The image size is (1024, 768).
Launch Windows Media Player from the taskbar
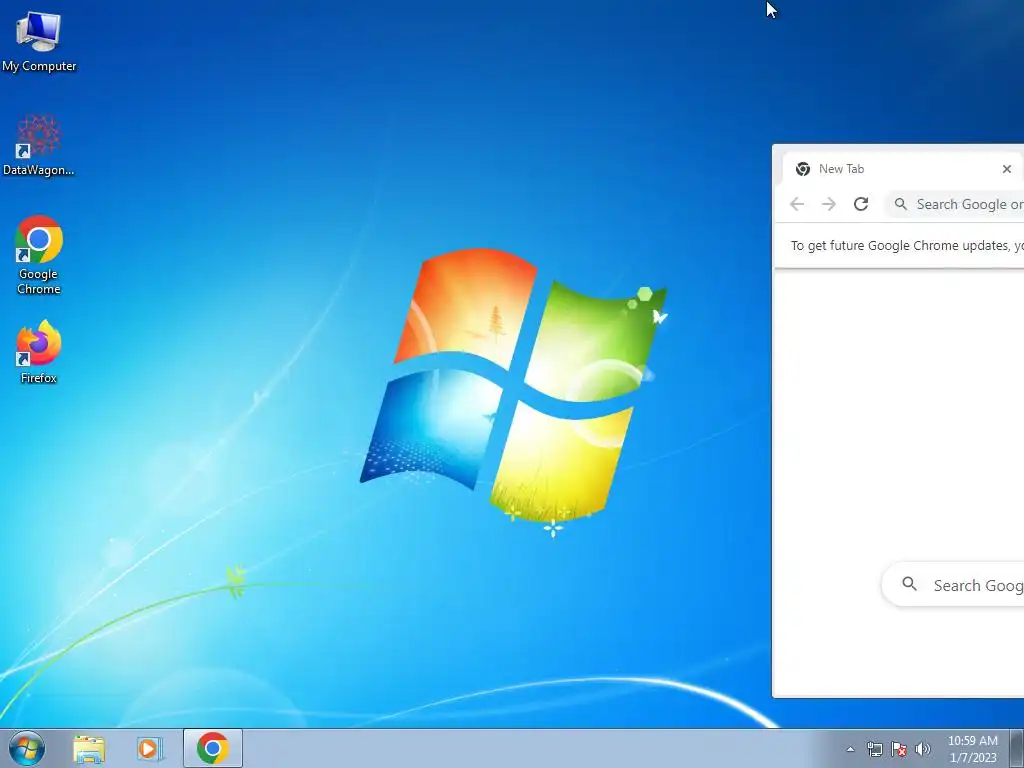pos(150,748)
